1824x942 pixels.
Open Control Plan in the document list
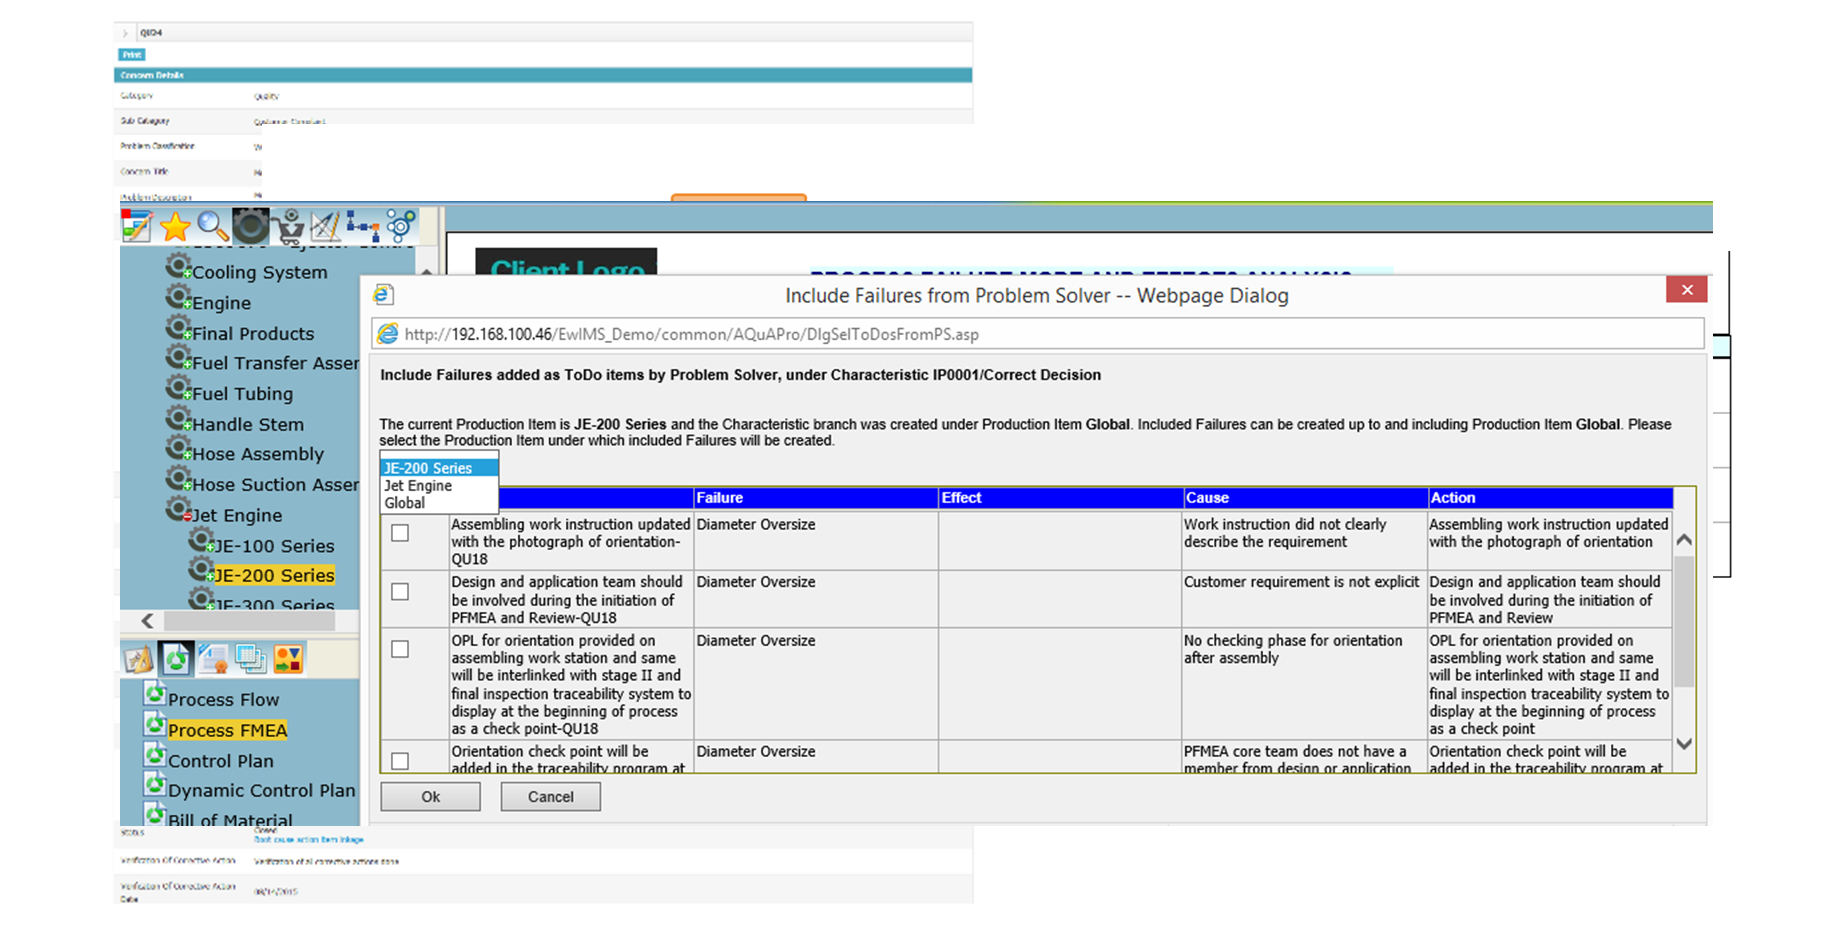(220, 761)
